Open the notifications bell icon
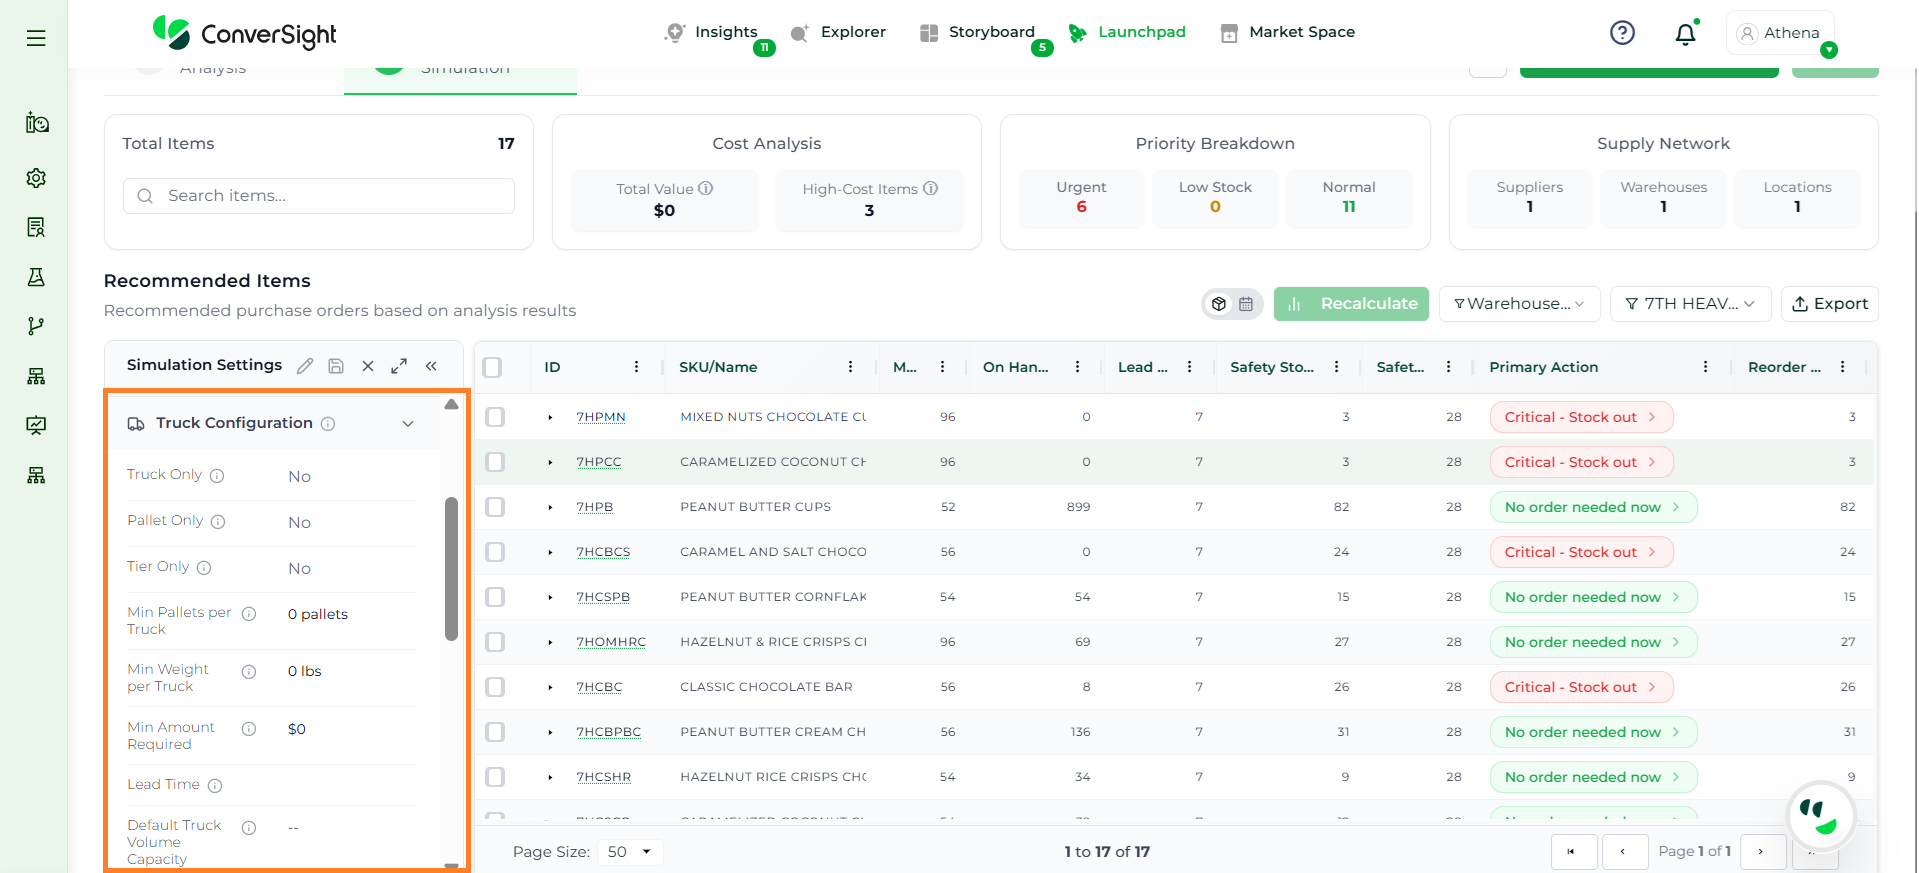Screen dimensions: 1919x873 pyautogui.click(x=1685, y=33)
